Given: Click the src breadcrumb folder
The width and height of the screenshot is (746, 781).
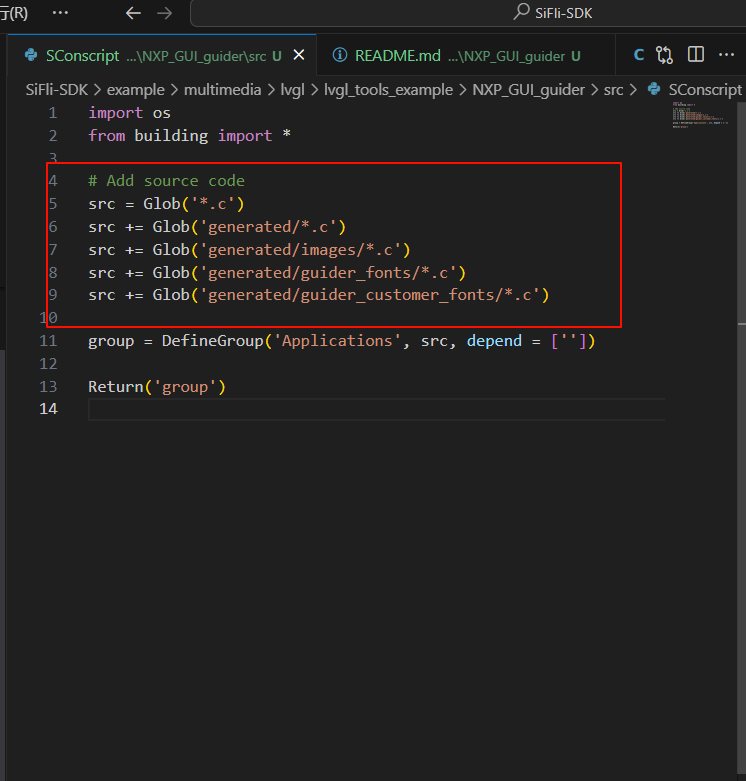Looking at the screenshot, I should point(613,90).
